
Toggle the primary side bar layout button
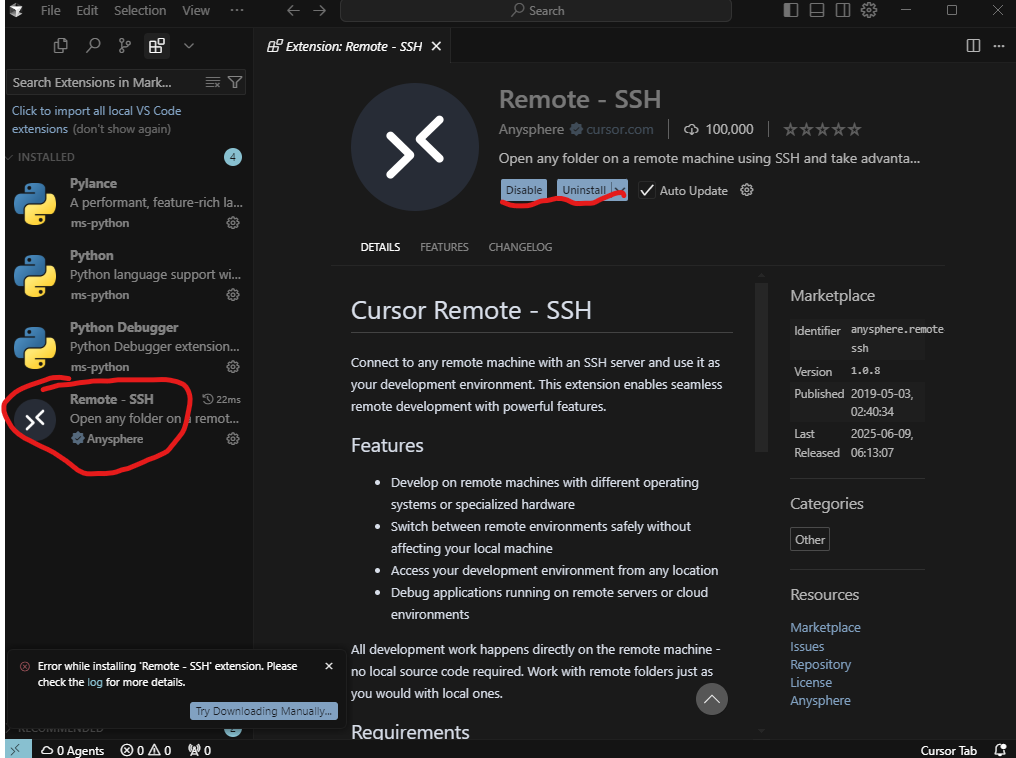[x=791, y=11]
